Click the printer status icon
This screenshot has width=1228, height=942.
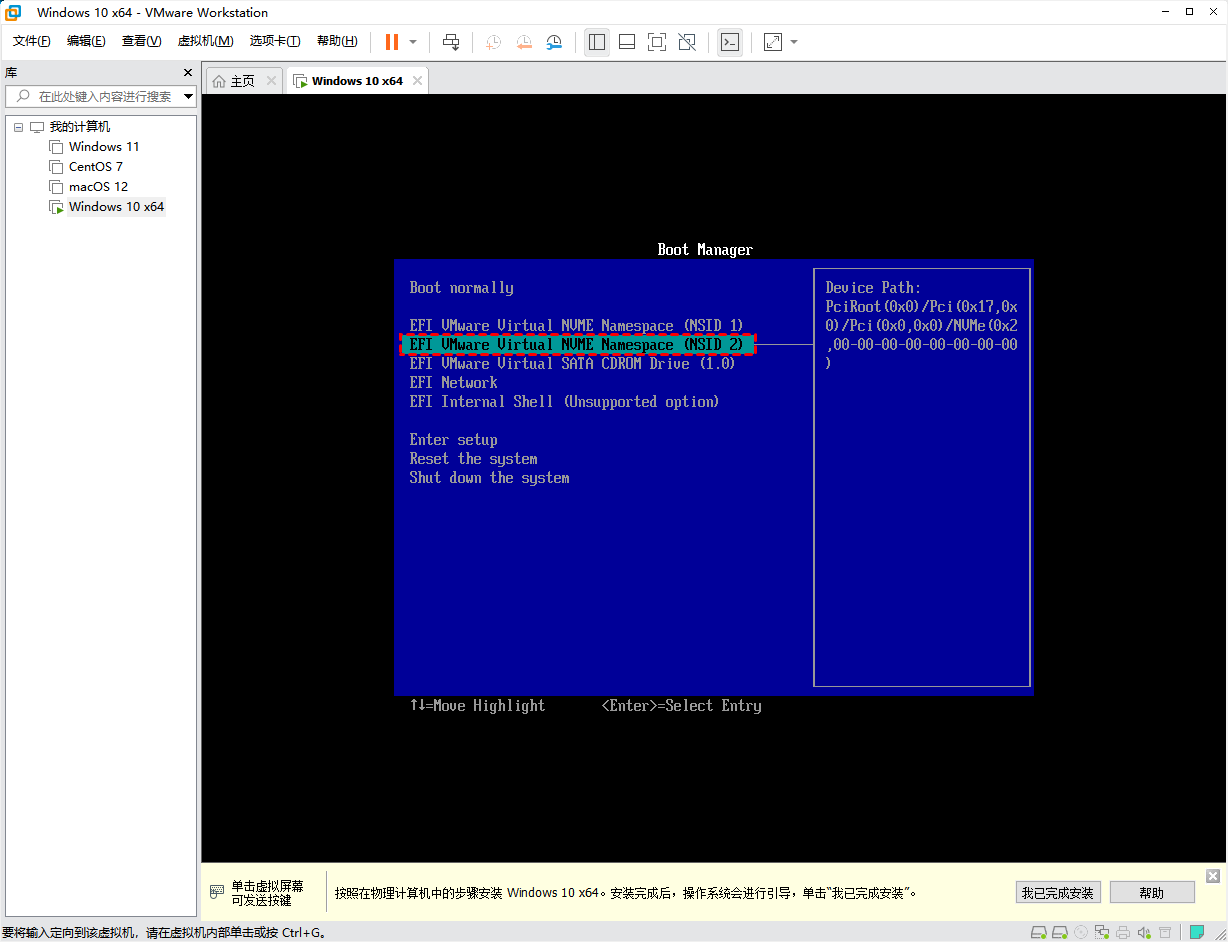click(x=1123, y=932)
